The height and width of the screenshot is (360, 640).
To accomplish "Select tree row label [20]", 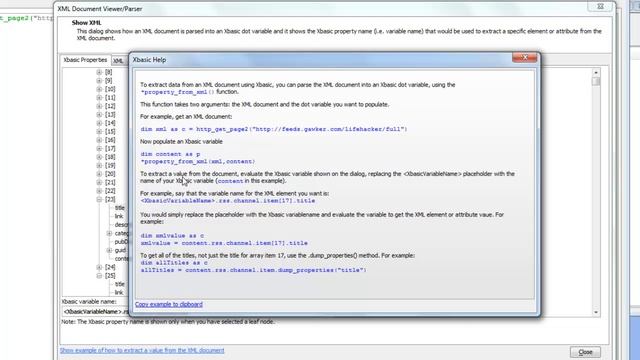I will 110,174.
